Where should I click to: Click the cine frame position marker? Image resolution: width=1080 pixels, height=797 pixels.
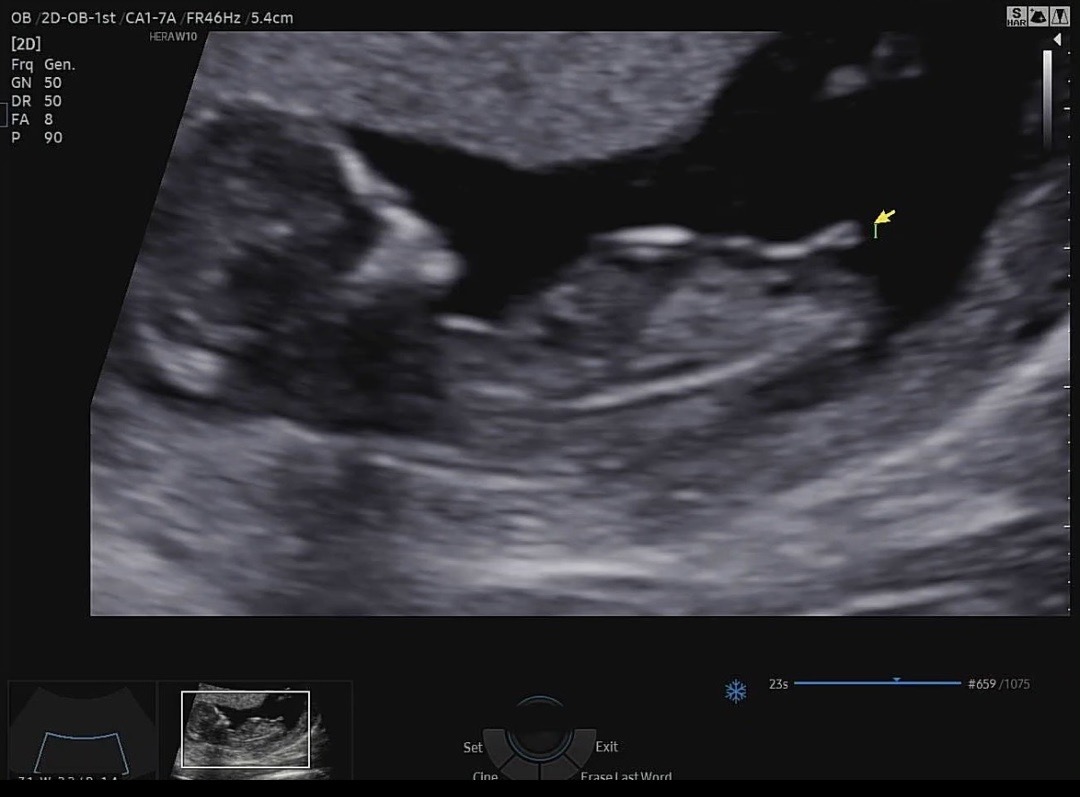(x=897, y=680)
